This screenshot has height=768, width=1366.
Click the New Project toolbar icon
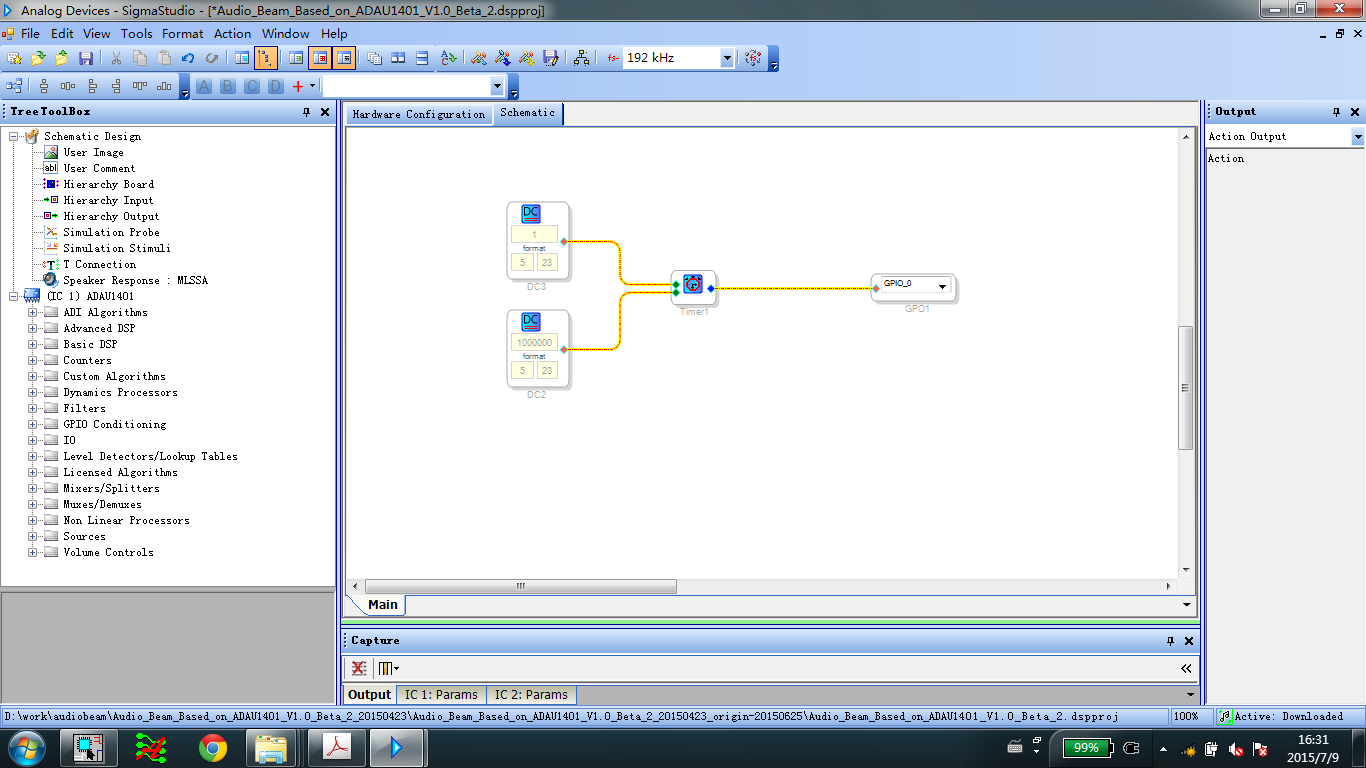(14, 58)
